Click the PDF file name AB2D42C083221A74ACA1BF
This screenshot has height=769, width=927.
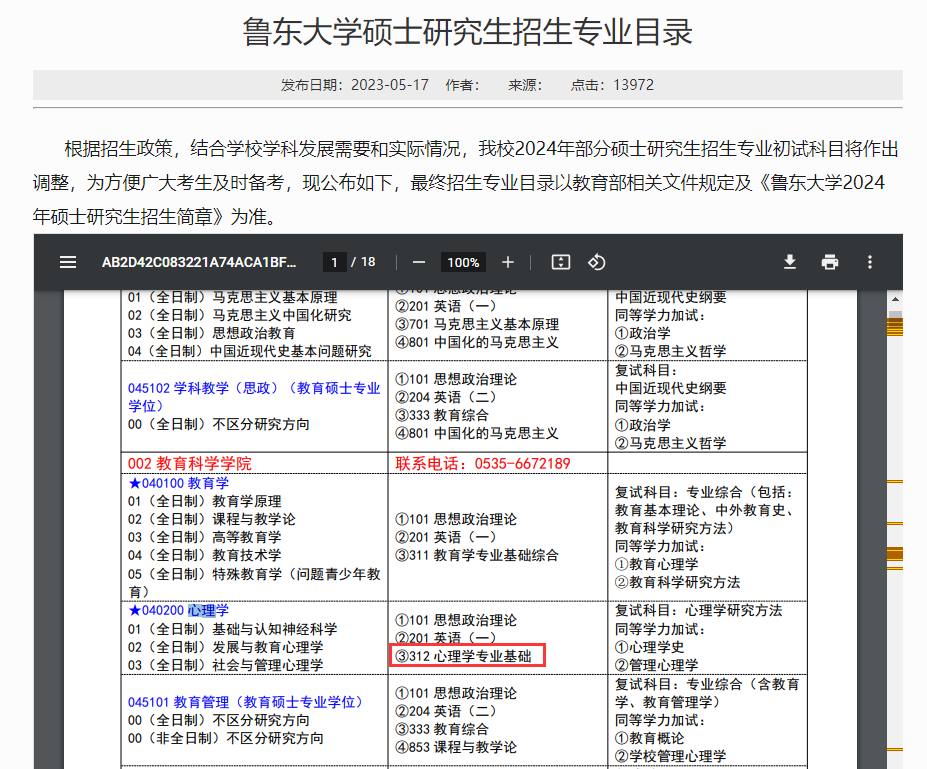pos(199,262)
